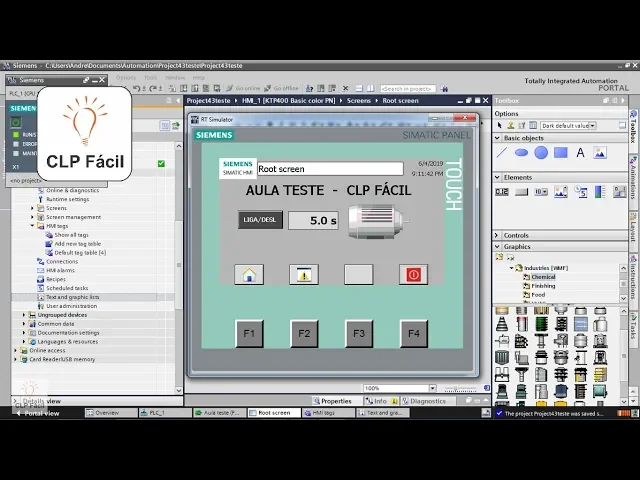Click the Search in project field

[x=408, y=89]
